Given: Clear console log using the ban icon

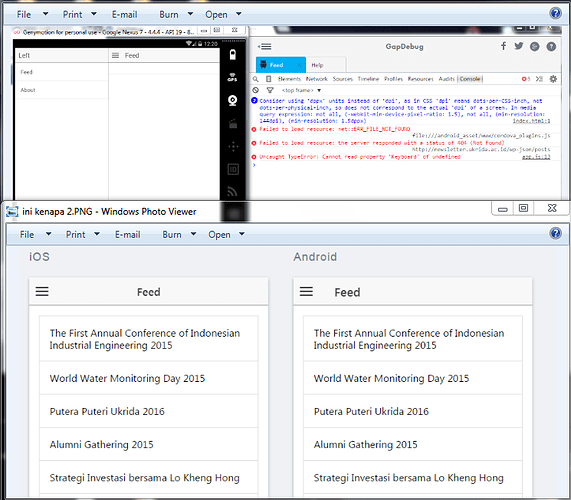Looking at the screenshot, I should (x=256, y=90).
